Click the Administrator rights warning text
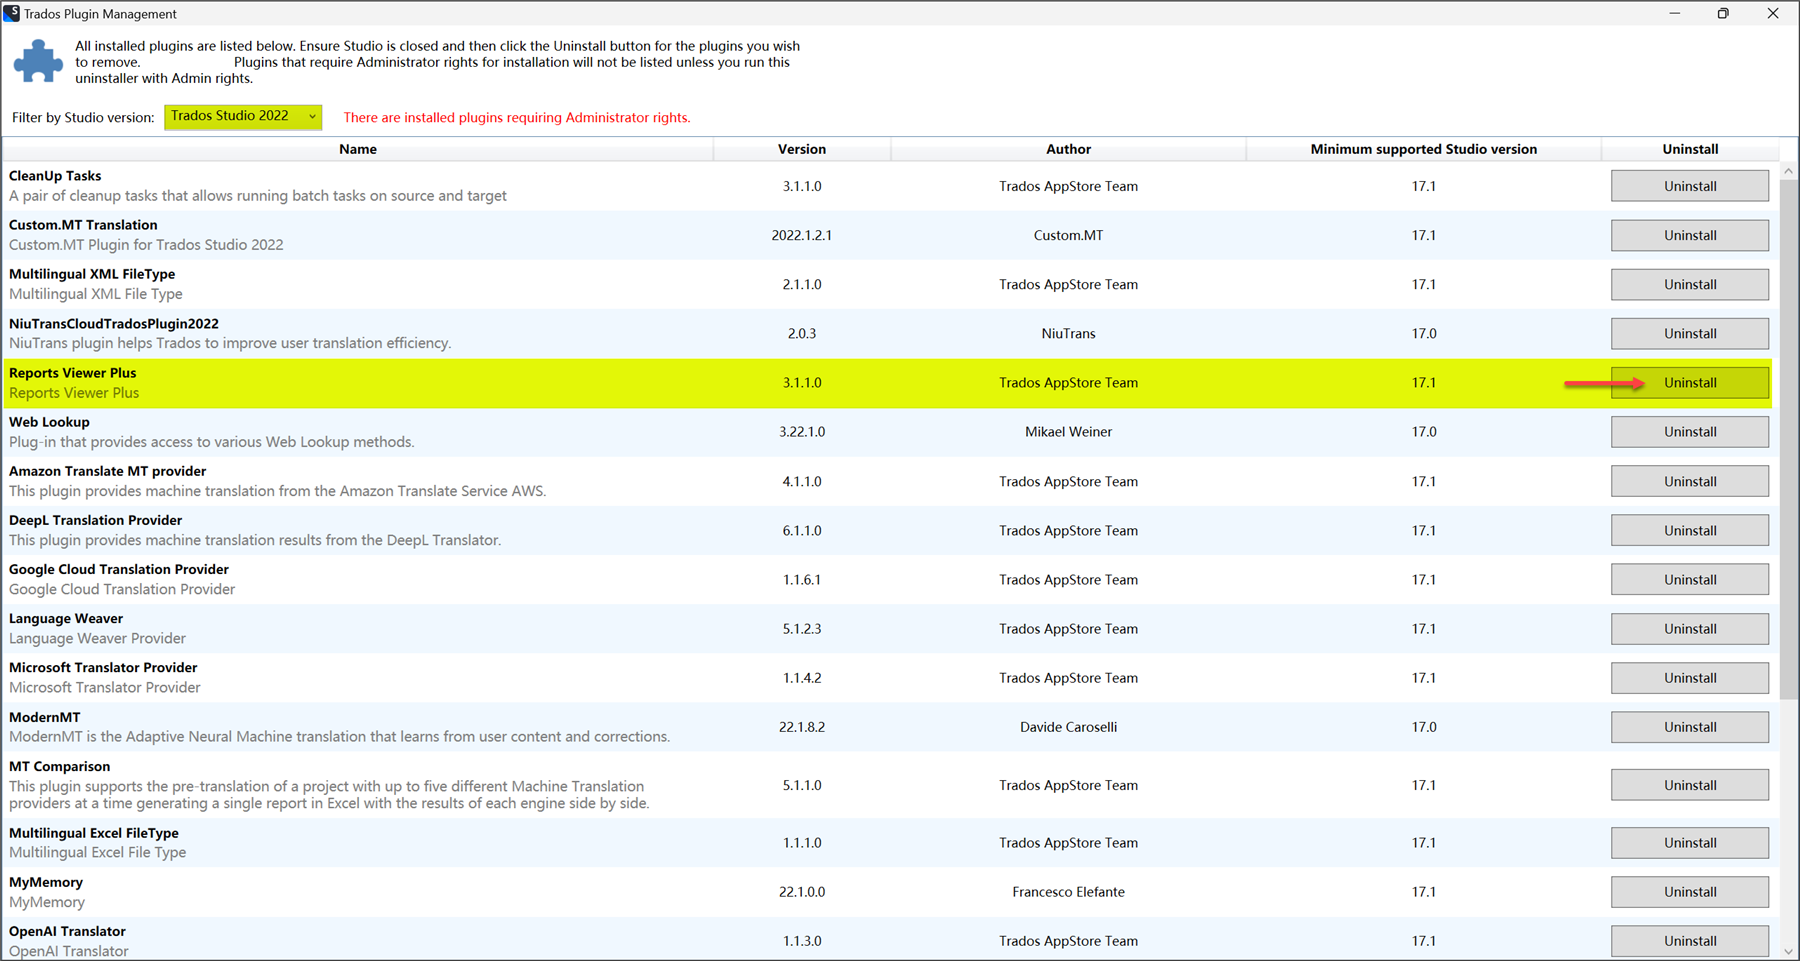 [517, 117]
